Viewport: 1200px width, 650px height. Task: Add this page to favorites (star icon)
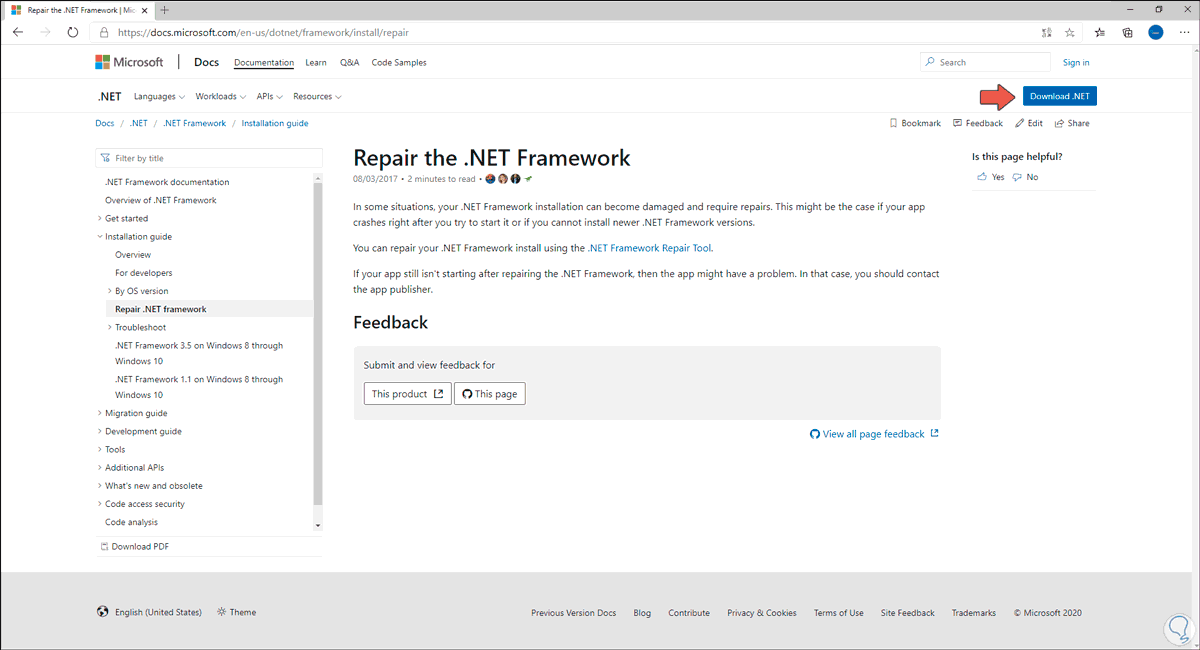(x=1069, y=32)
